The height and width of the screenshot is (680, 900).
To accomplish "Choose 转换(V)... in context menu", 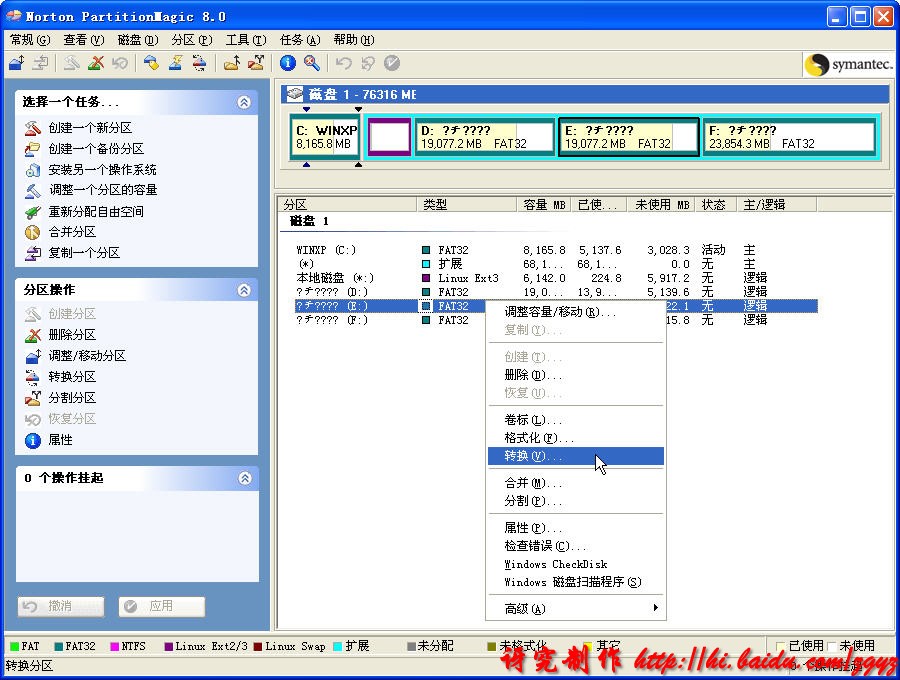I will (x=576, y=456).
